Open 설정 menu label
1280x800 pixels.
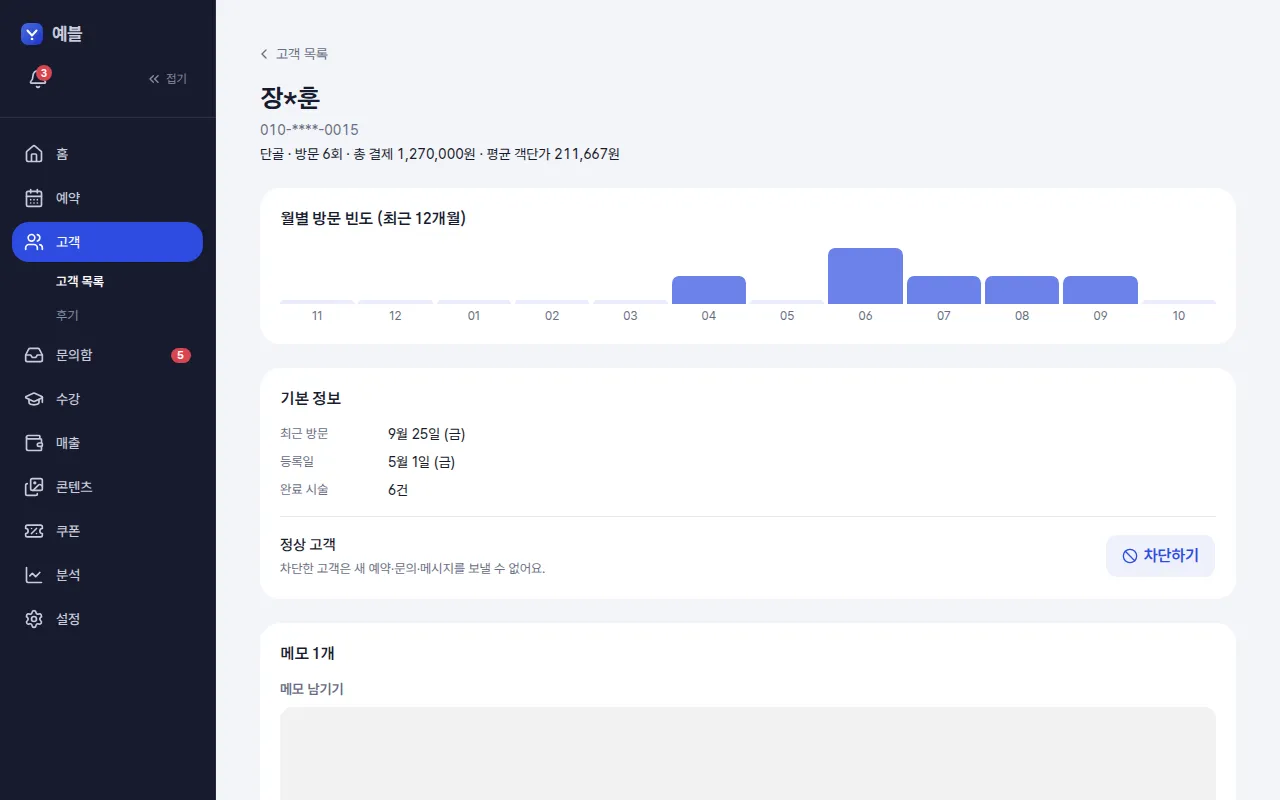[x=68, y=619]
